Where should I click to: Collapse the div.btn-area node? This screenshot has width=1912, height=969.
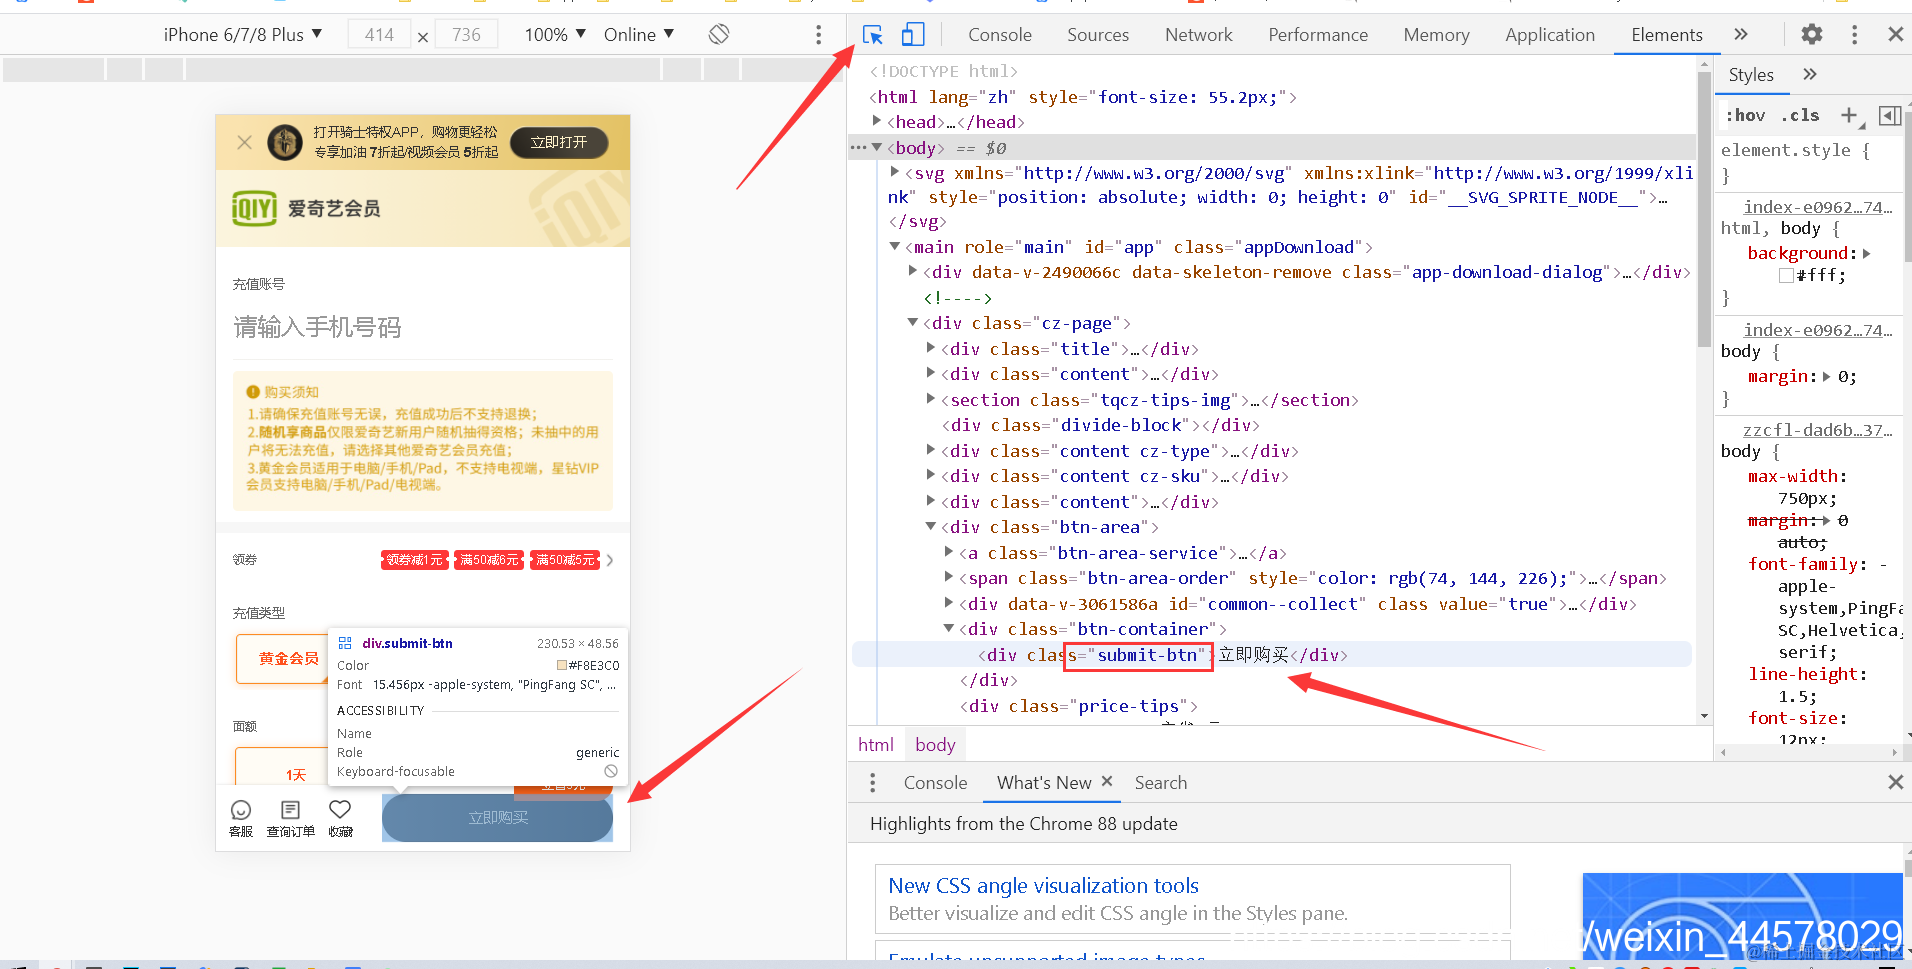(x=931, y=527)
